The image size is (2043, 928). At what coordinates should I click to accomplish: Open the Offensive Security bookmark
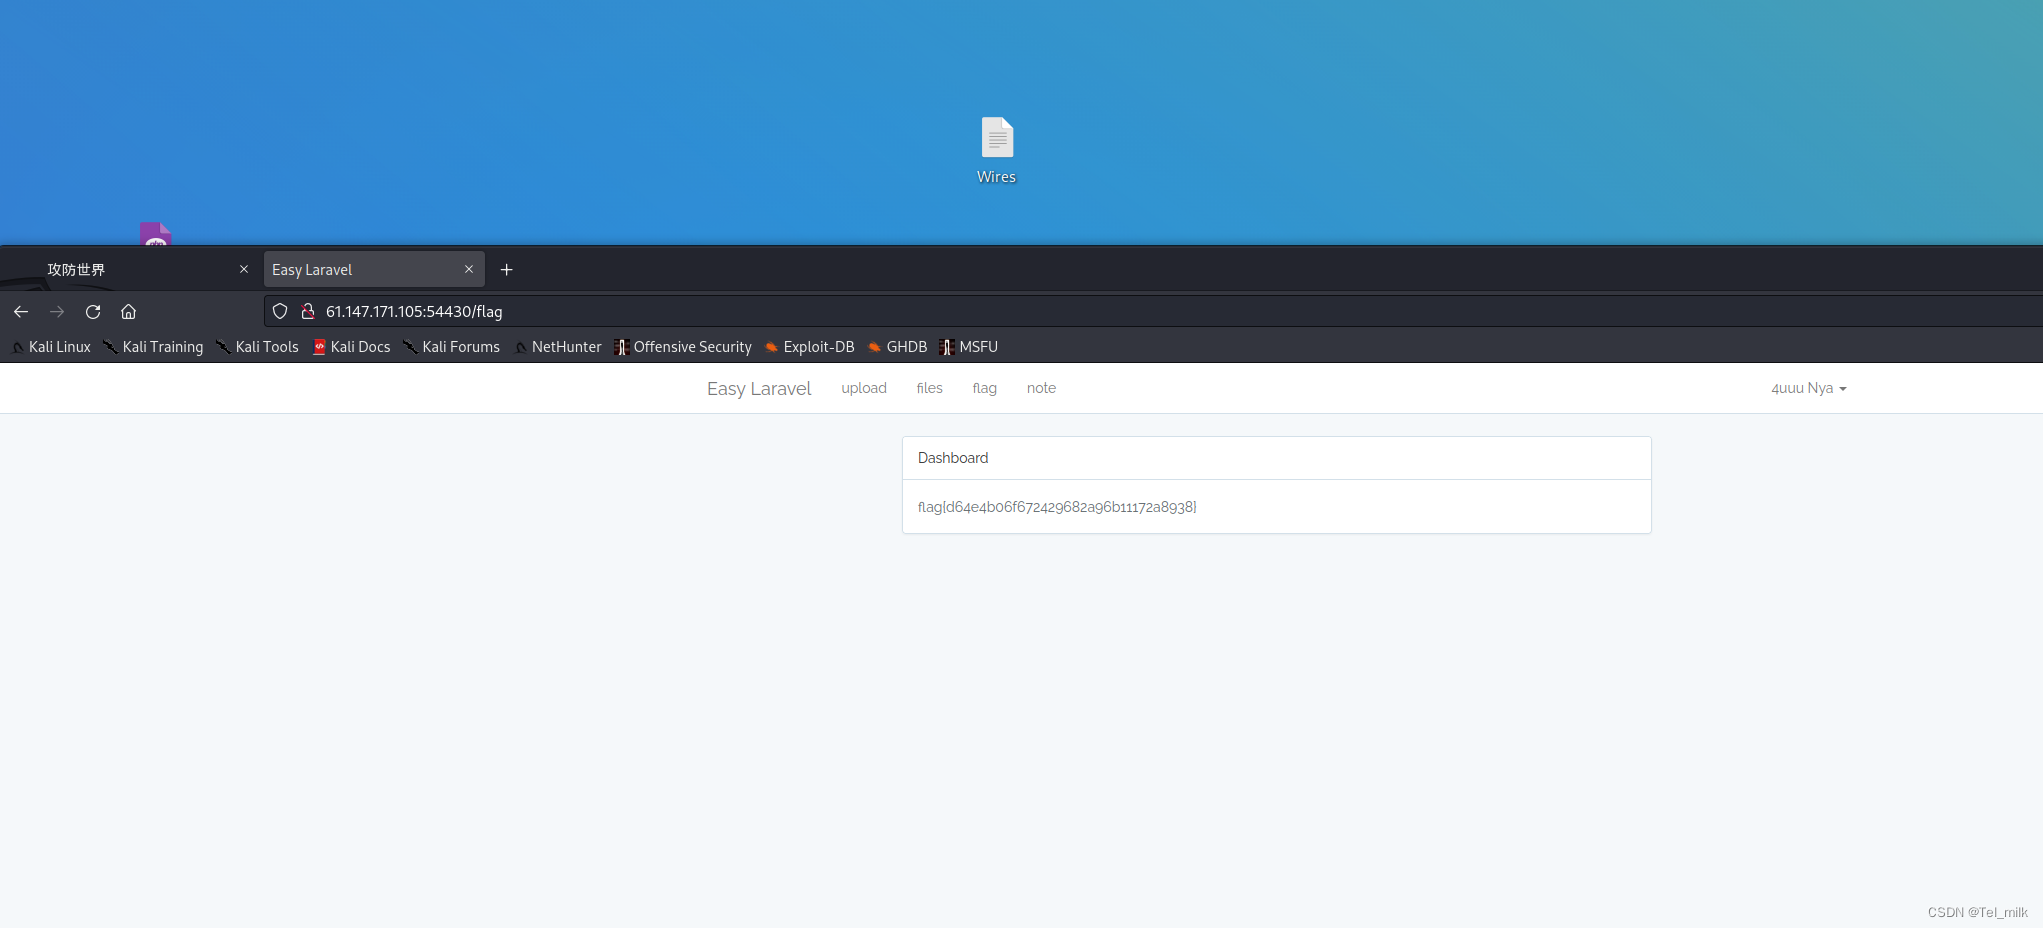tap(683, 347)
